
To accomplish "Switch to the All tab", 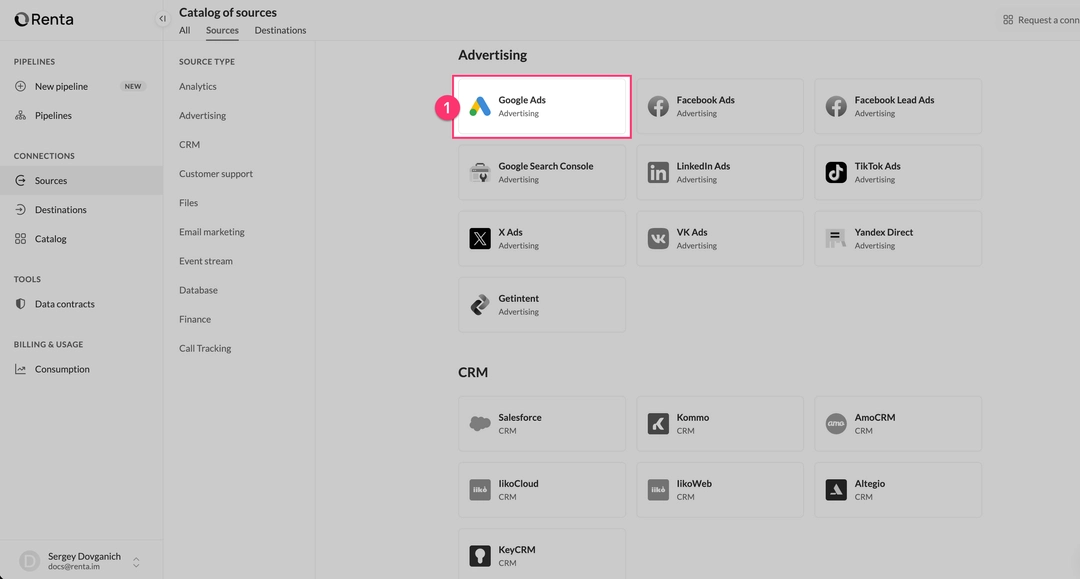I will (x=184, y=30).
